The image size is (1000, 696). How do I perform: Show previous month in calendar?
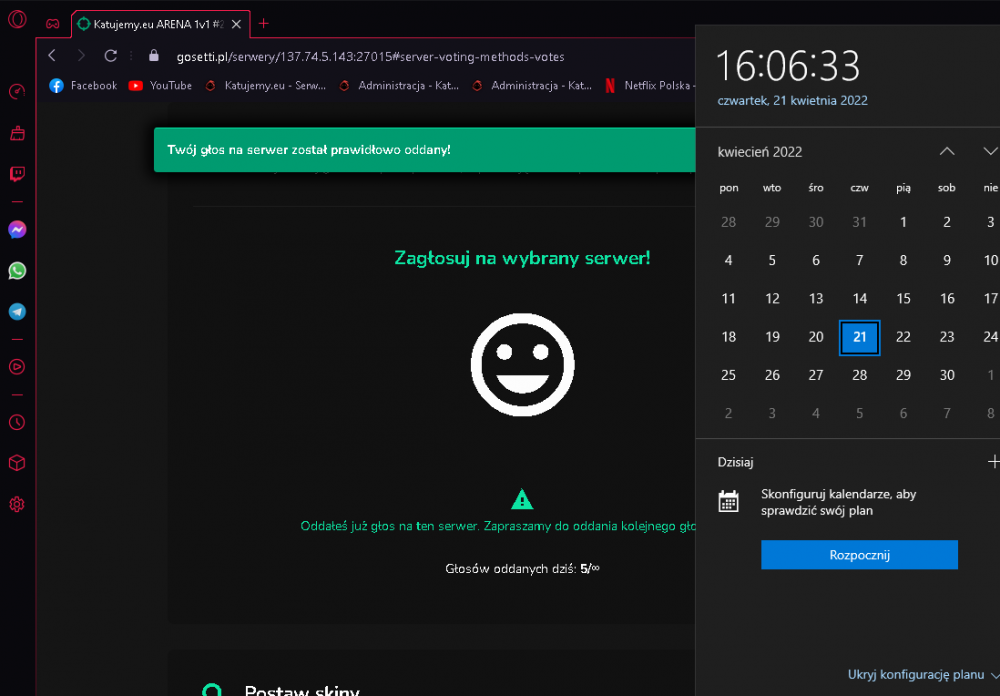pos(947,151)
